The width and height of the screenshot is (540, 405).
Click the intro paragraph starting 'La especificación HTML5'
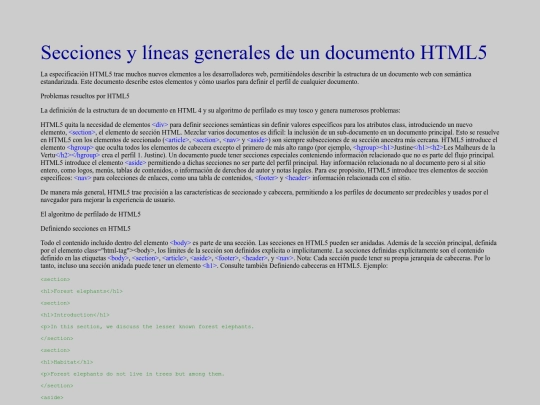pyautogui.click(x=256, y=78)
